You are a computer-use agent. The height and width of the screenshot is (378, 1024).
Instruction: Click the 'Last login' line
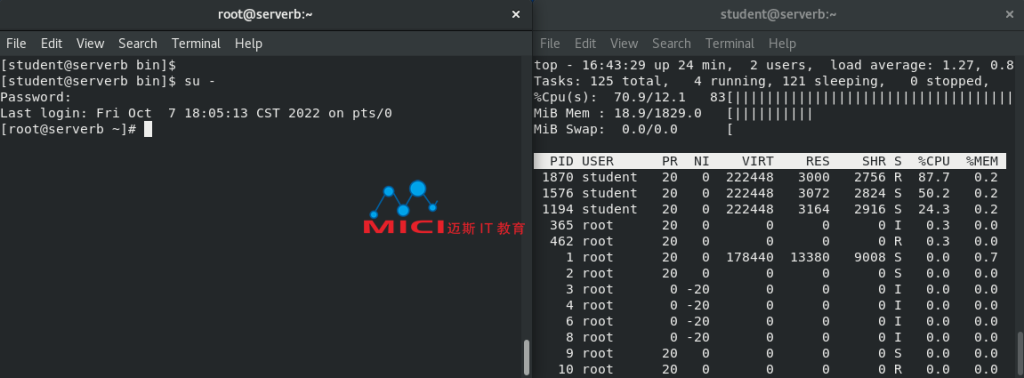pos(196,113)
